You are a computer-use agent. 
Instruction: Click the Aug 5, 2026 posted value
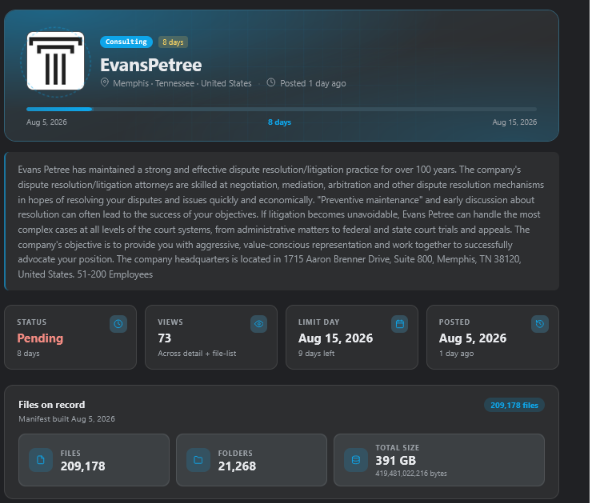click(x=473, y=338)
